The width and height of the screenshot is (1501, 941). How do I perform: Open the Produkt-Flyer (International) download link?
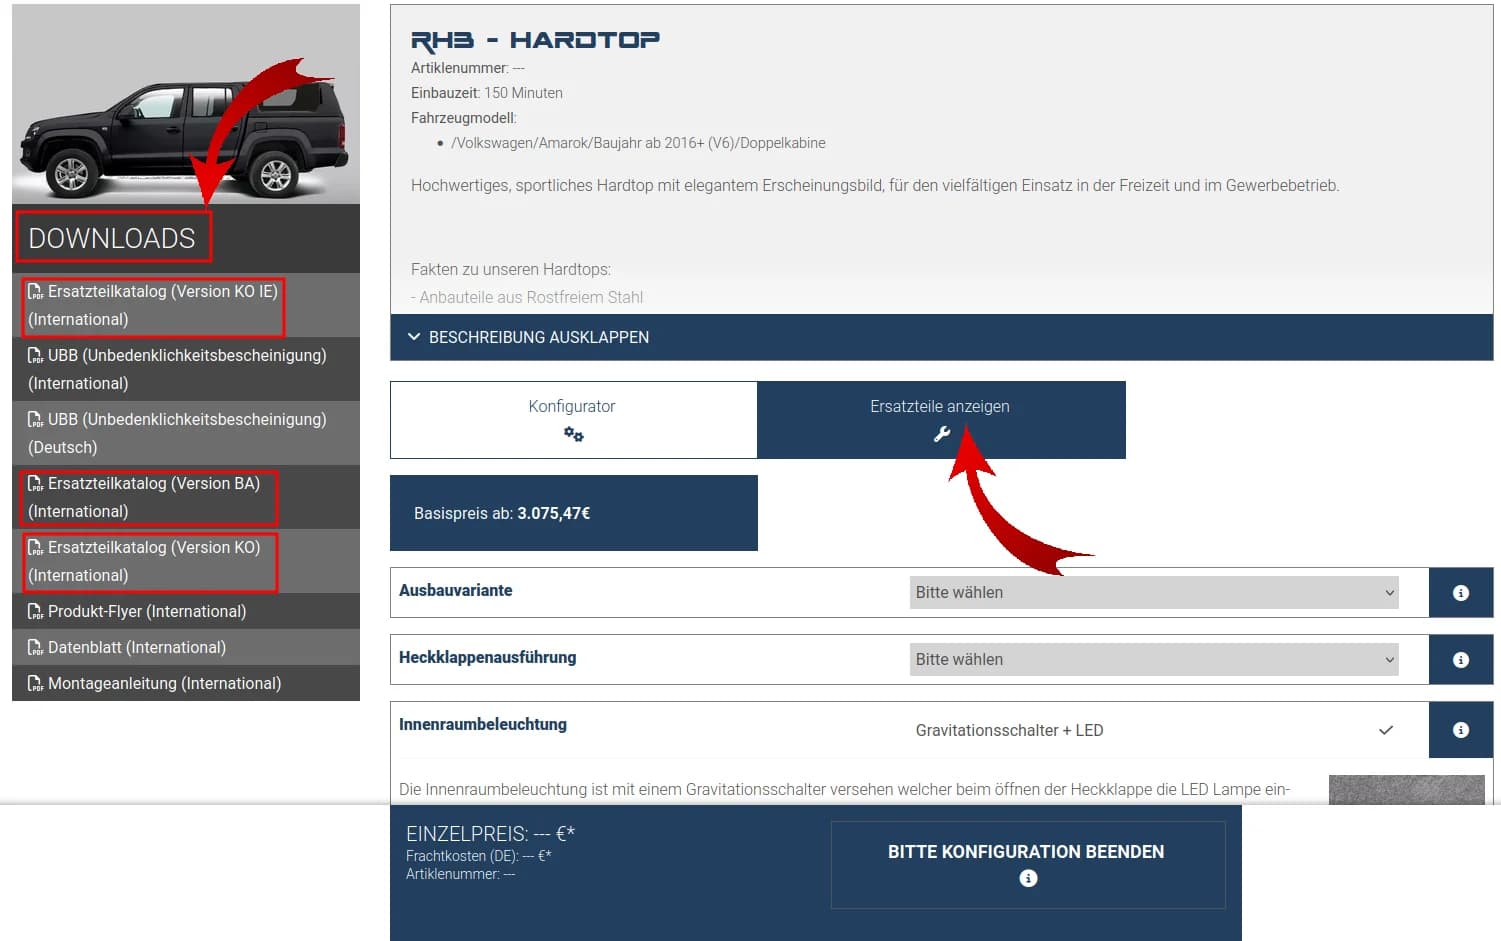point(147,611)
